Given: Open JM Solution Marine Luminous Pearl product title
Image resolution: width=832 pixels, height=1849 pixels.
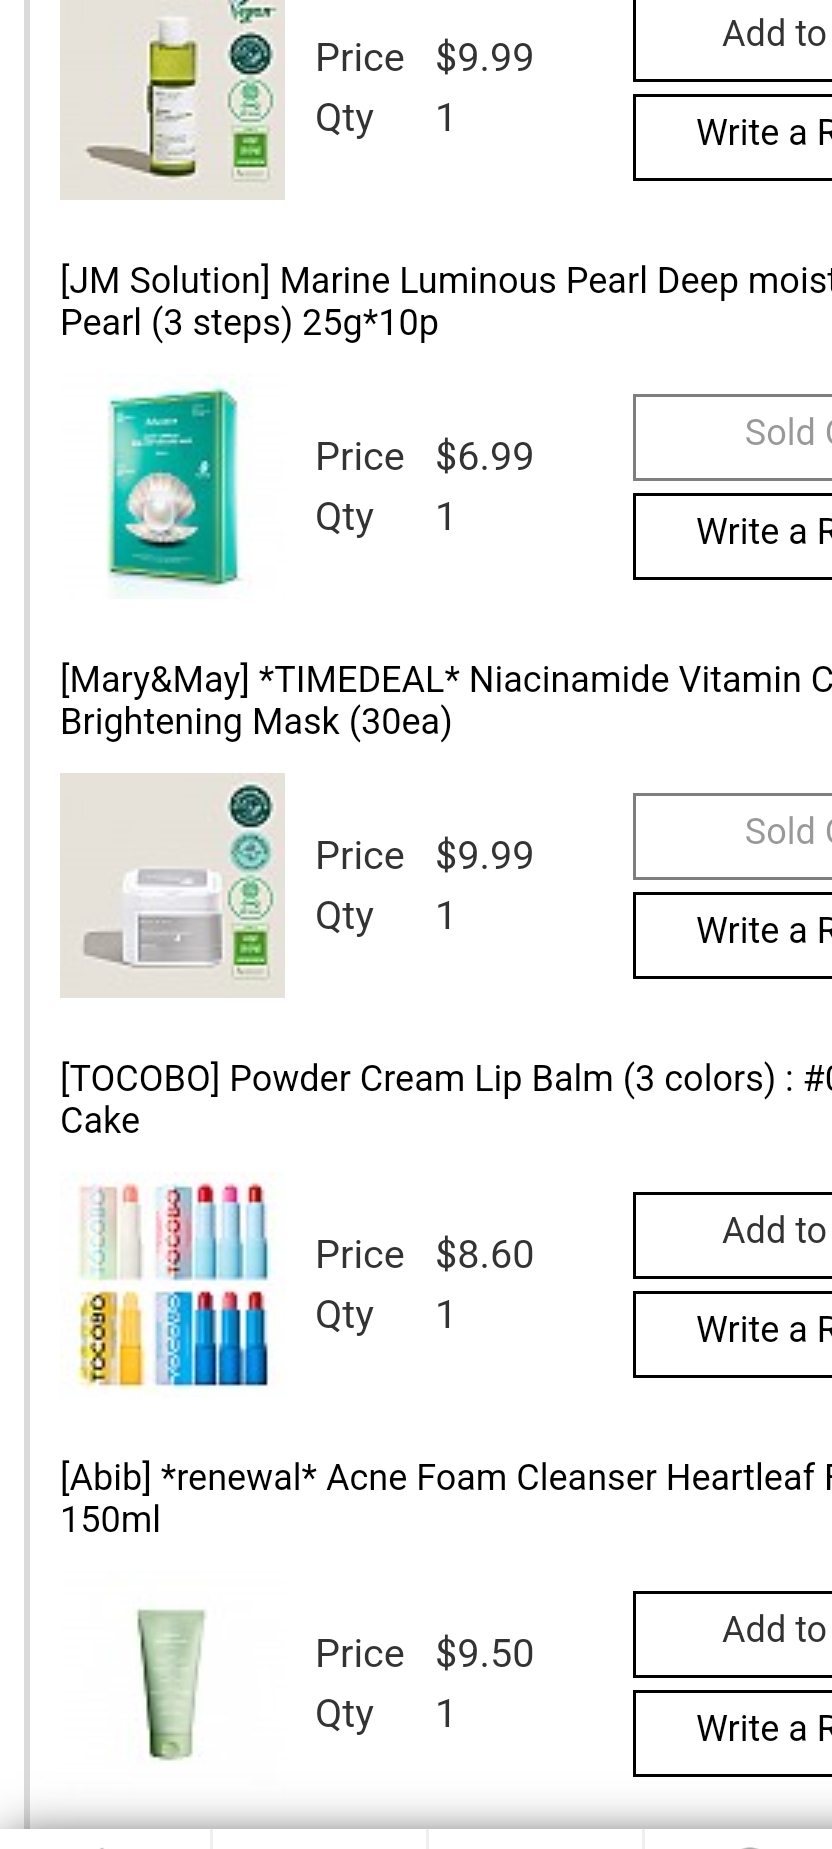Looking at the screenshot, I should click(x=445, y=301).
